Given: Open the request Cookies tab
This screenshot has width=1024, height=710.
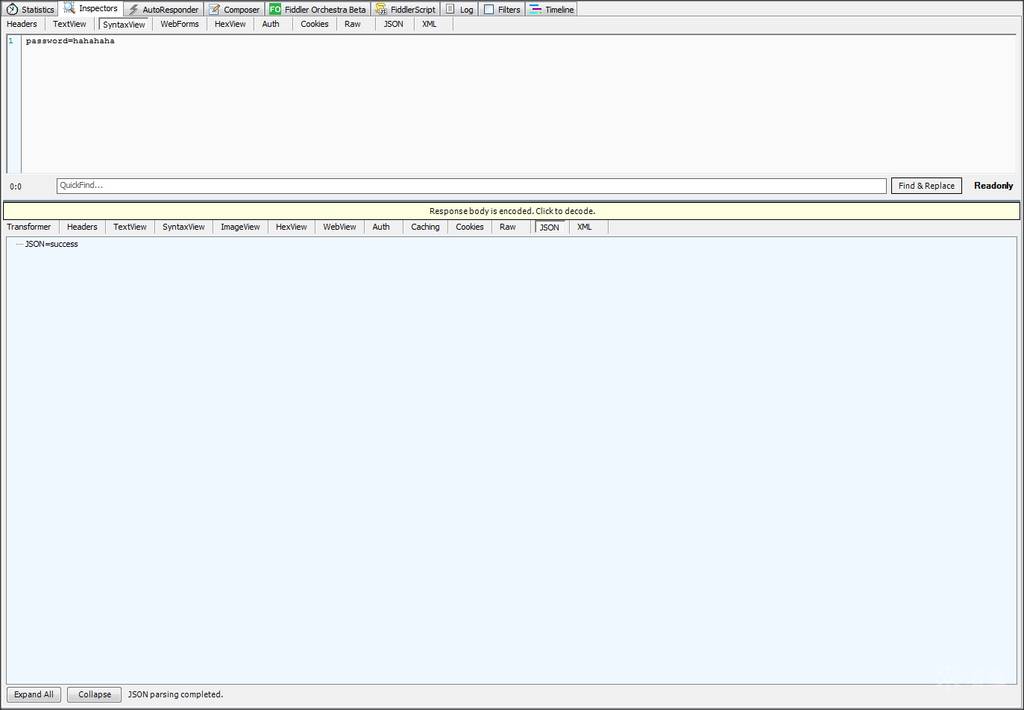Looking at the screenshot, I should click(x=314, y=24).
